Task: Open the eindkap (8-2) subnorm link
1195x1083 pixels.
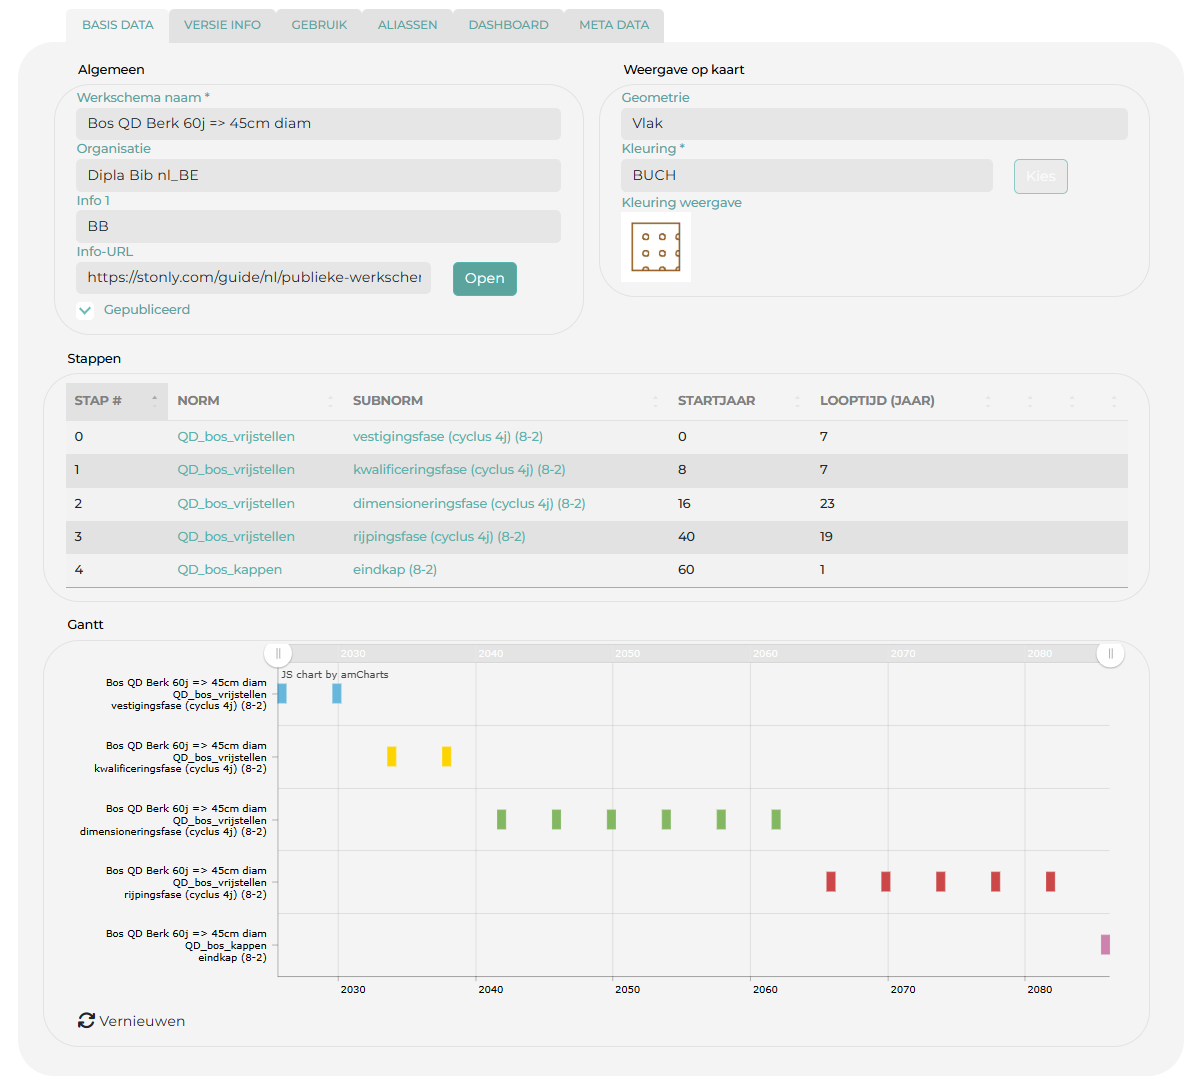Action: pos(395,570)
